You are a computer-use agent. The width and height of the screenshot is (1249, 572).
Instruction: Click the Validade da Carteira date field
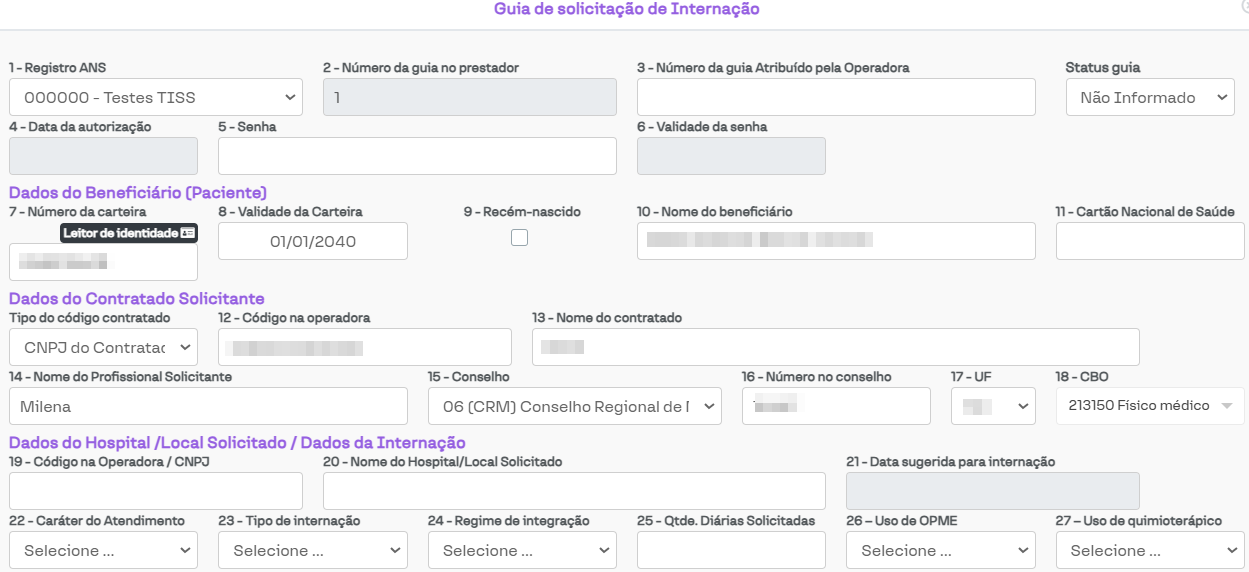(312, 241)
